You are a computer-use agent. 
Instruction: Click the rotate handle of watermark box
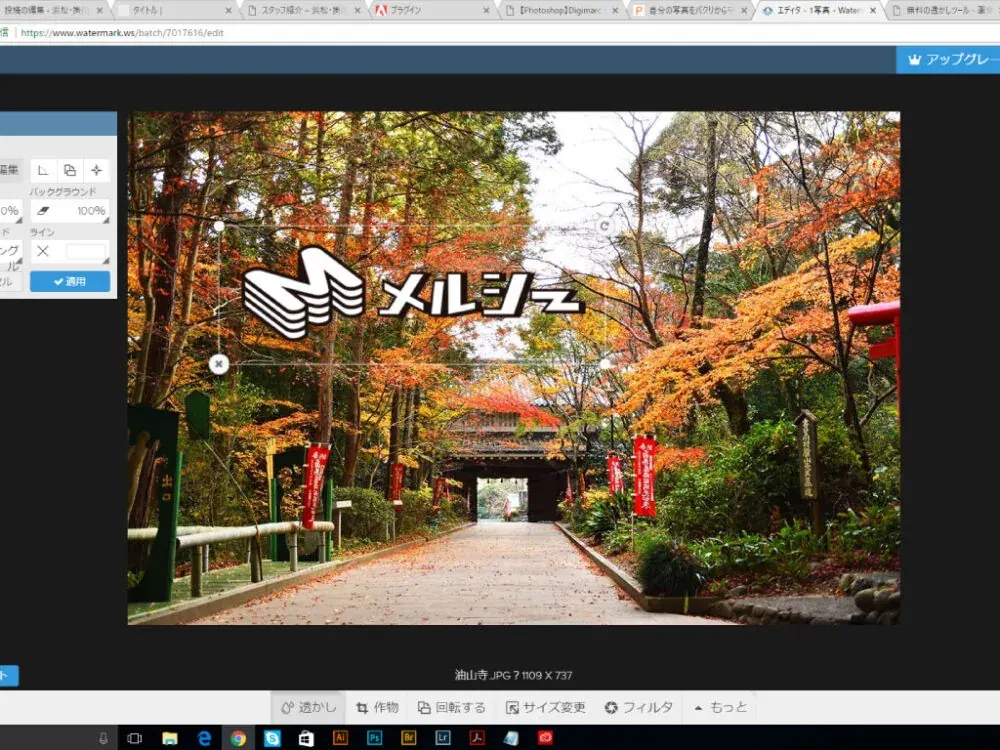[x=604, y=226]
